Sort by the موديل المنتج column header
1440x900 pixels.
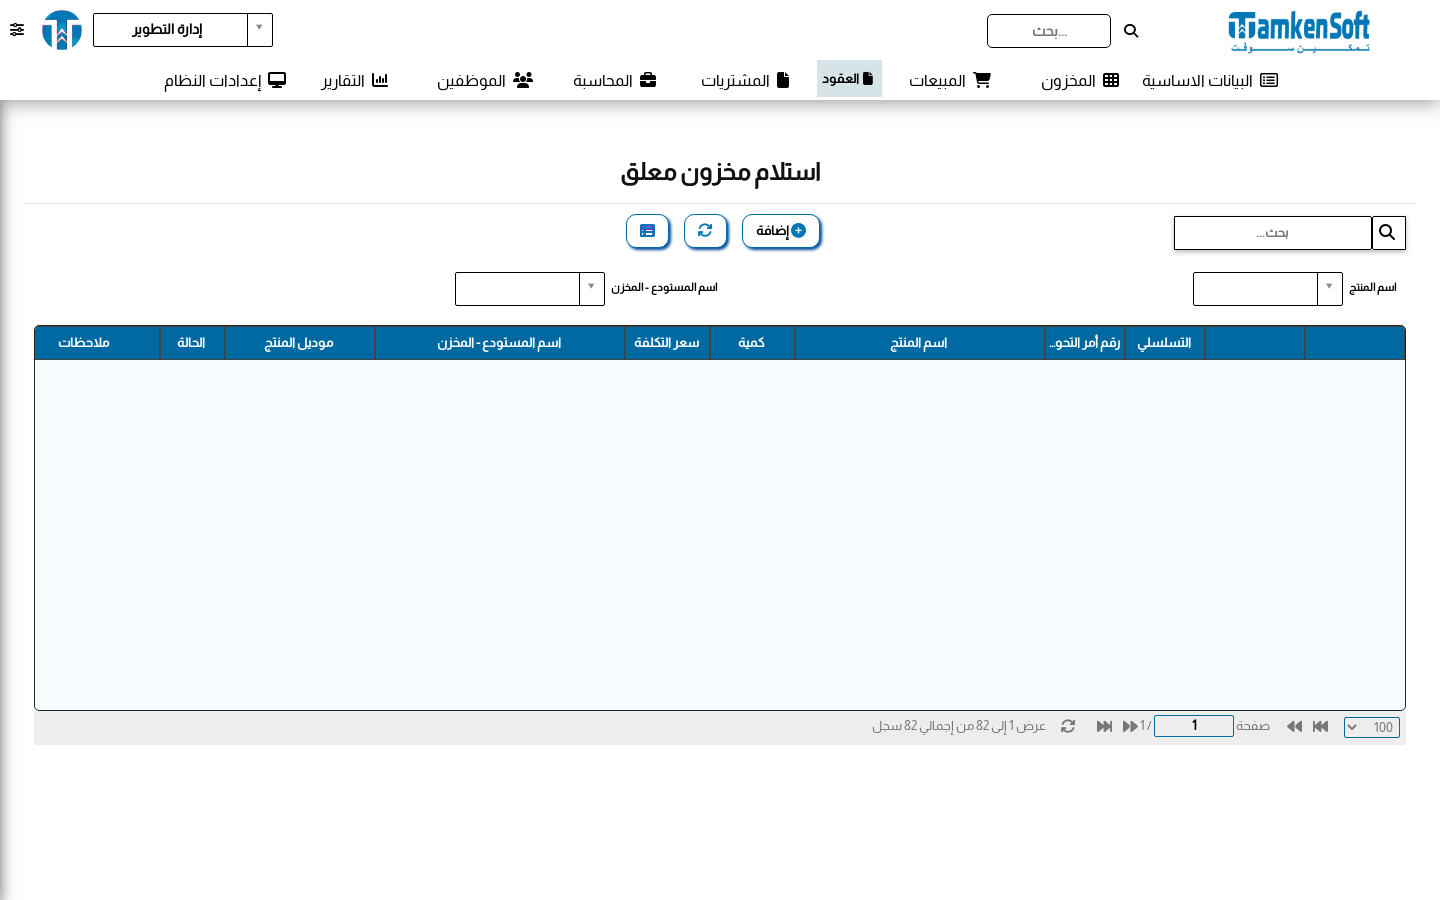(300, 343)
